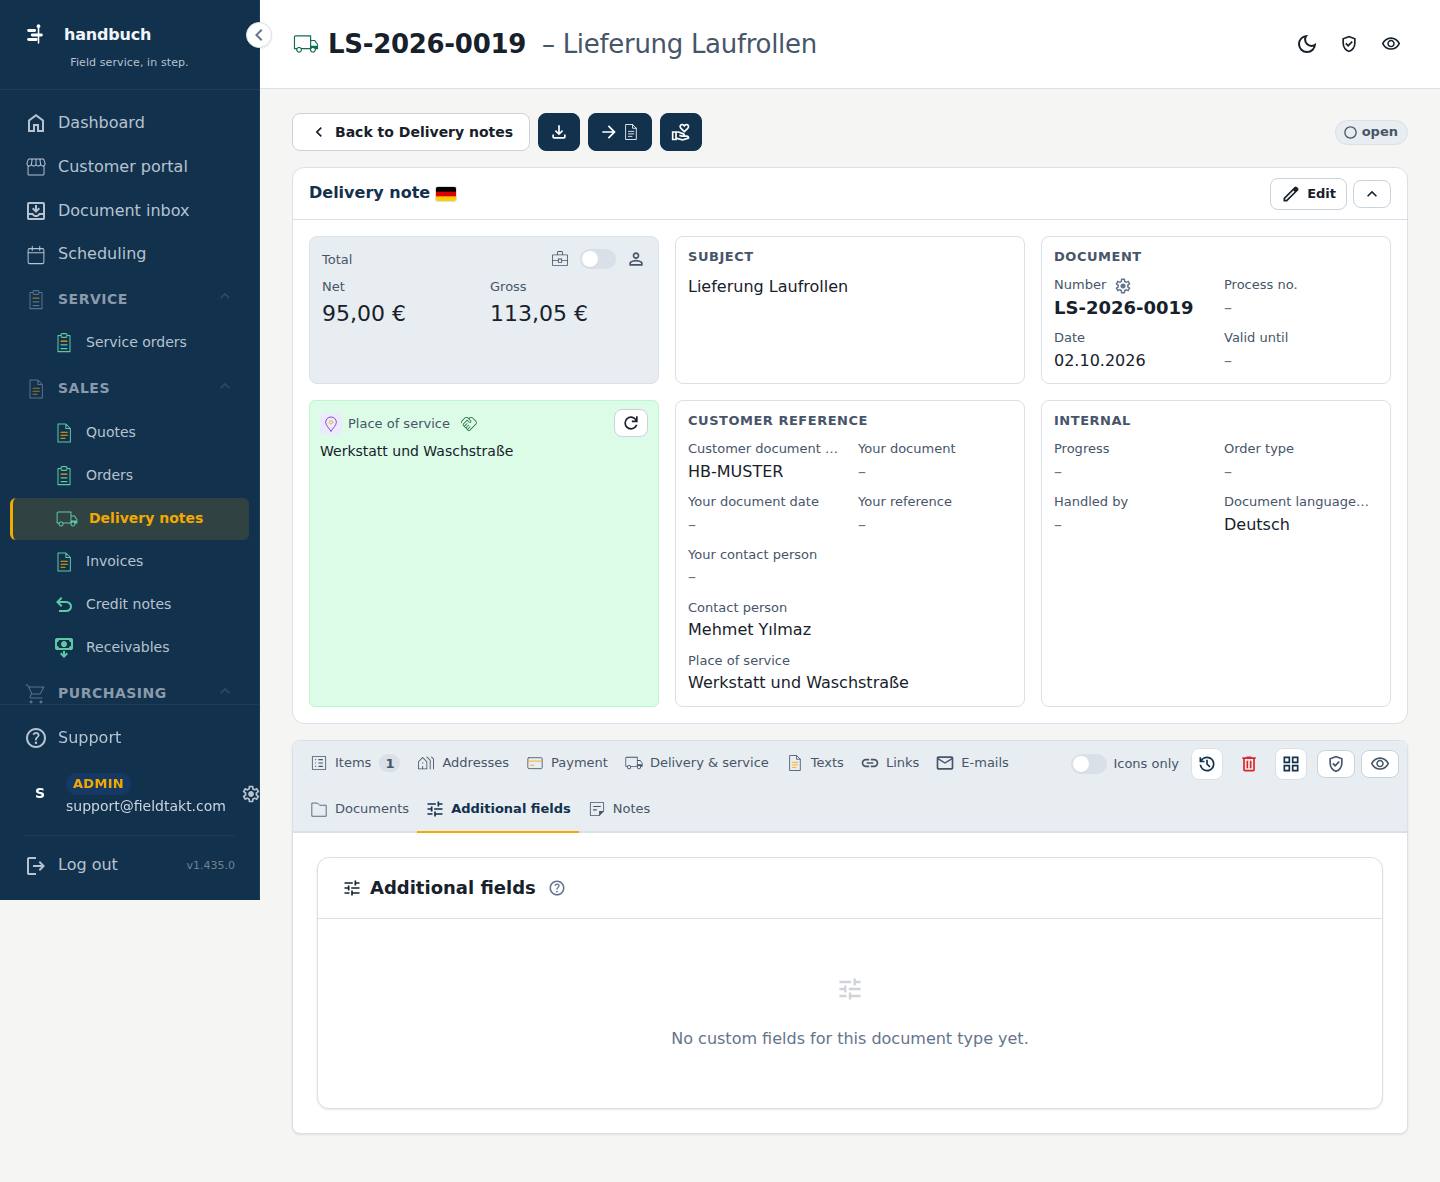Open document number settings gear
This screenshot has height=1182, width=1440.
[x=1123, y=285]
